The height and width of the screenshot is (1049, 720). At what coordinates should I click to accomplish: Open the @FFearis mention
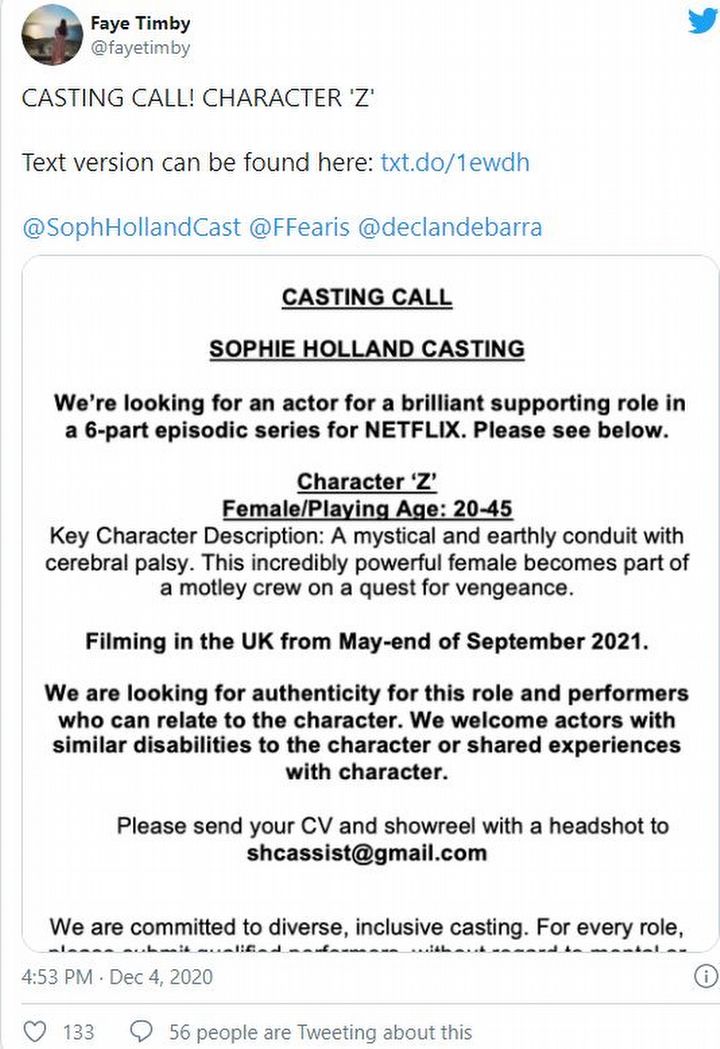coord(298,227)
